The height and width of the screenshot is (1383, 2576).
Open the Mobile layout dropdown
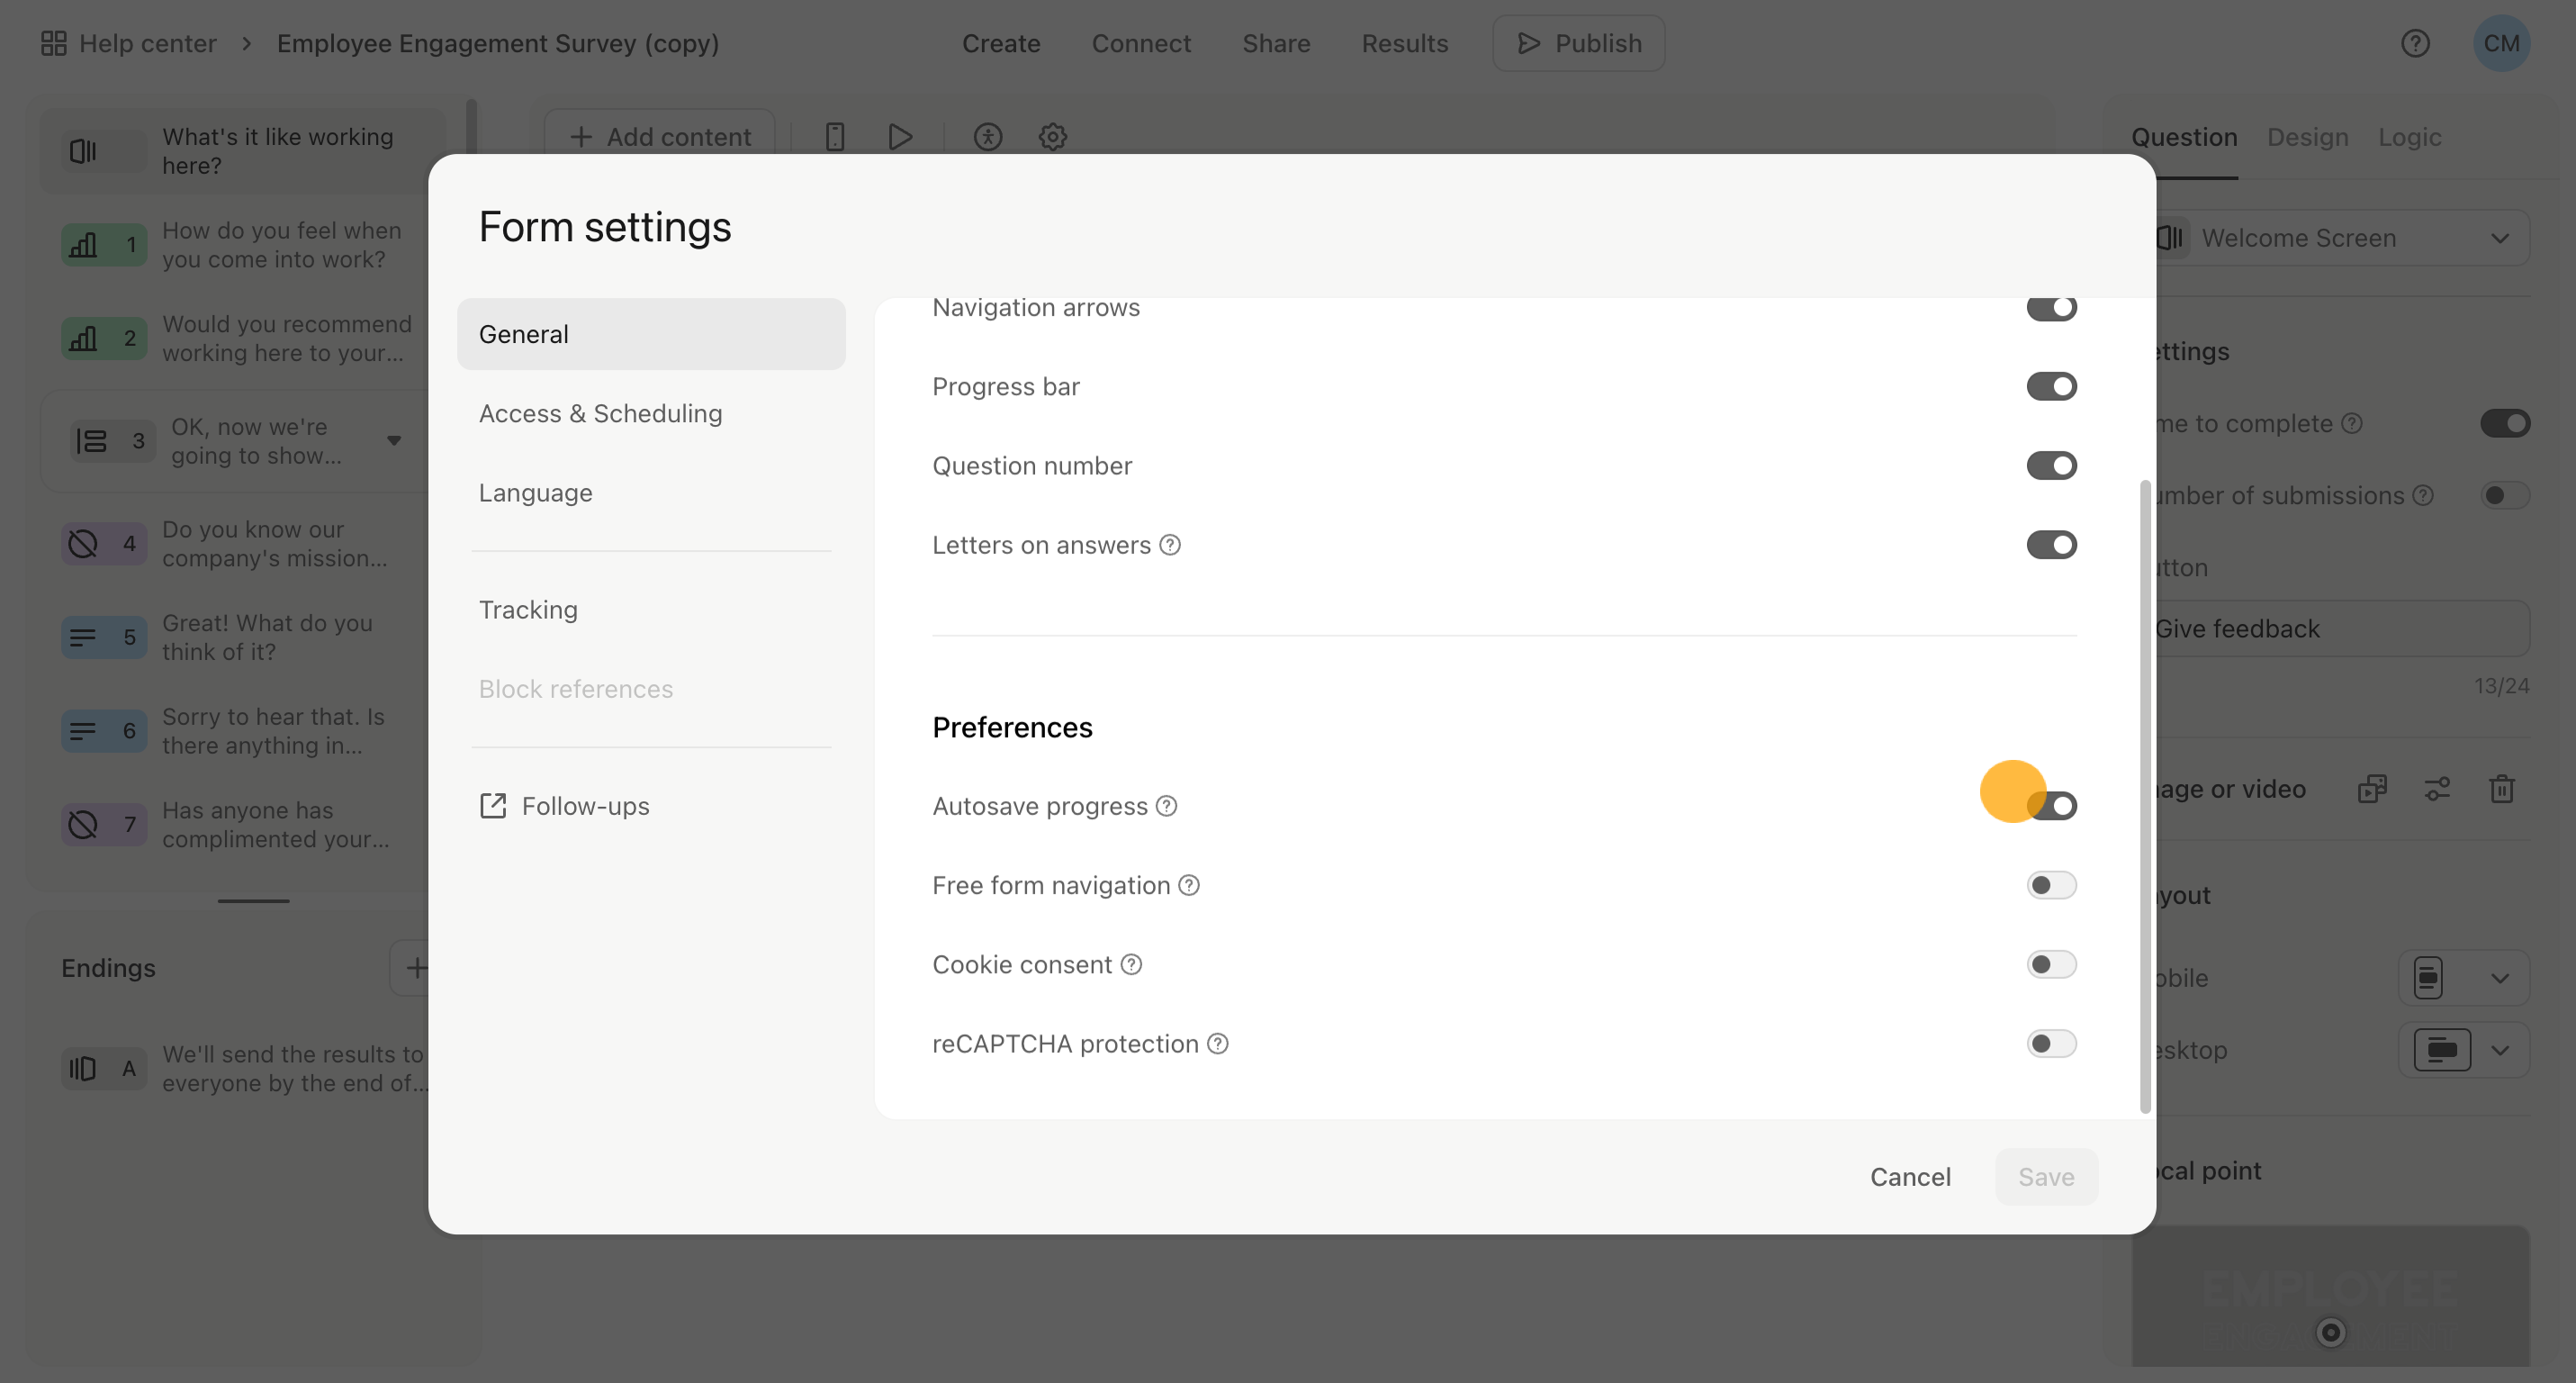pyautogui.click(x=2464, y=978)
